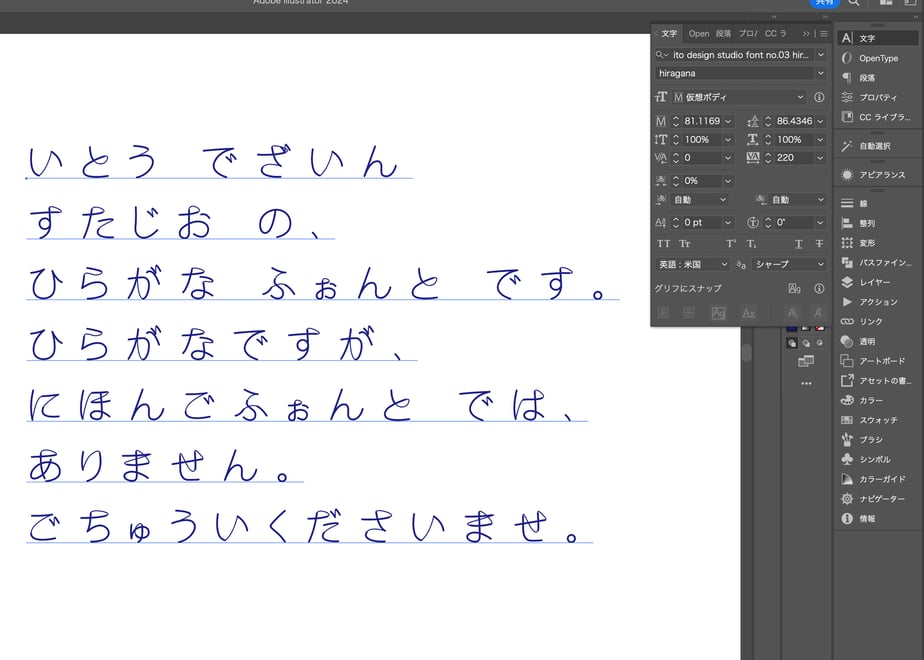The image size is (924, 660).
Task: Open the アートボード (Artboards) panel
Action: click(x=877, y=361)
